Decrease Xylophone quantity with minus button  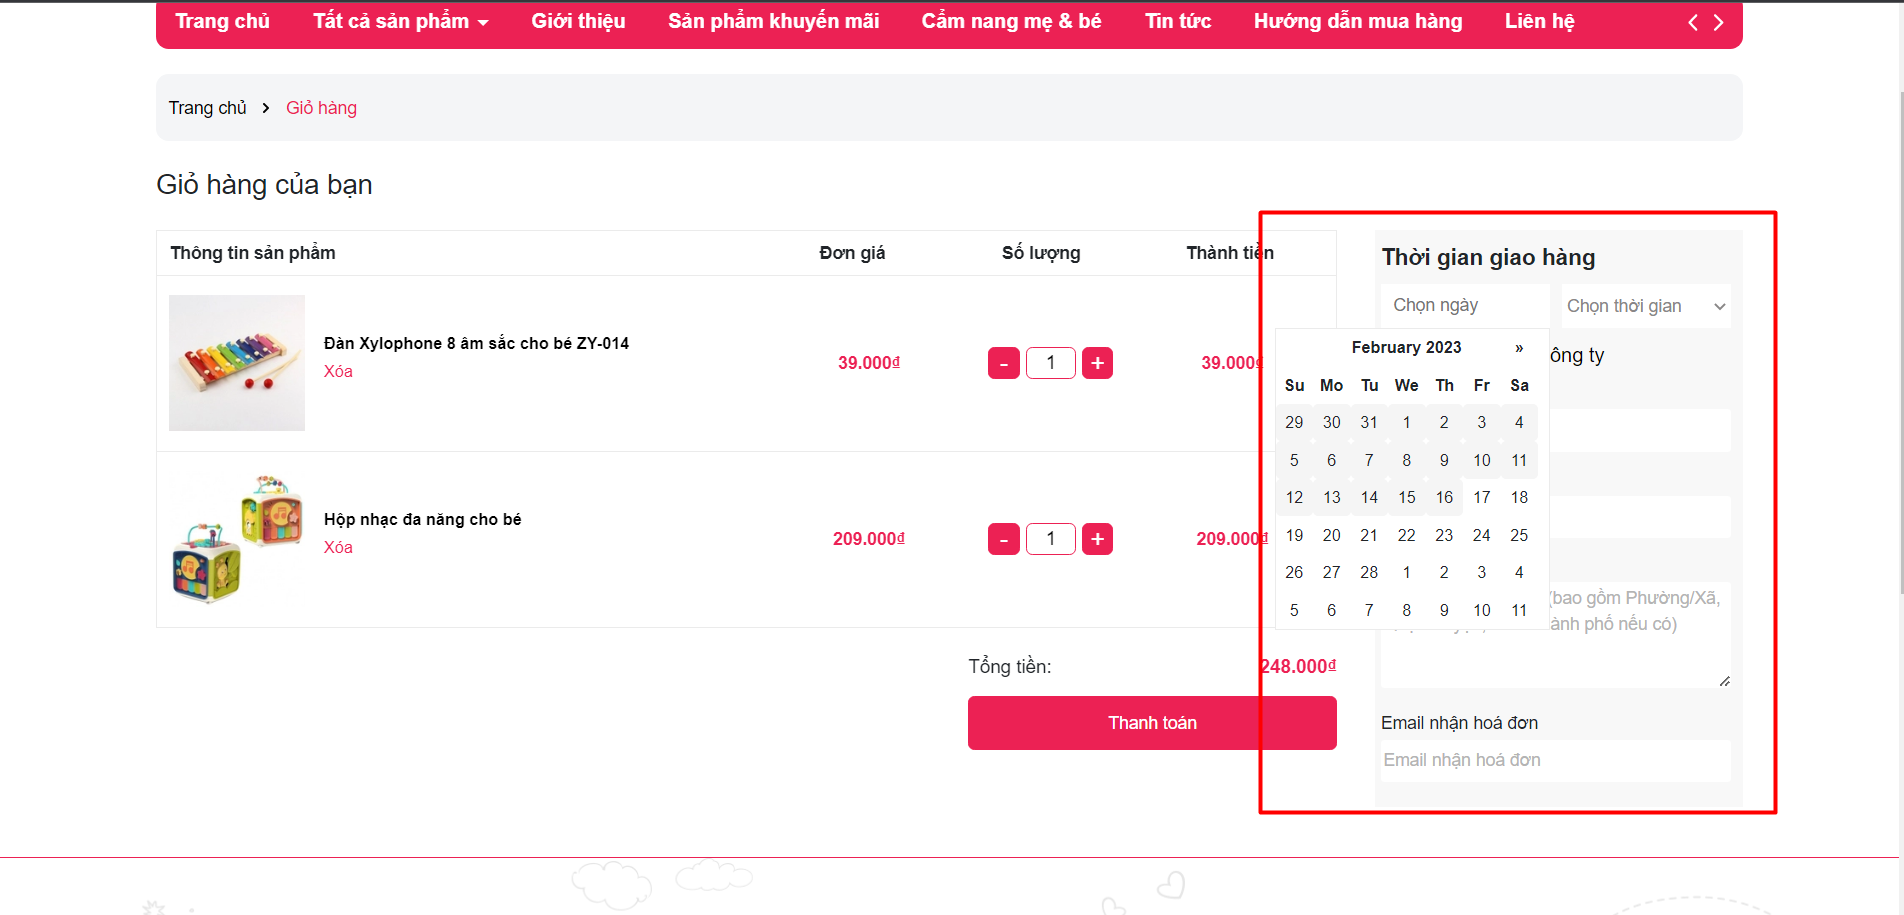pos(1003,363)
